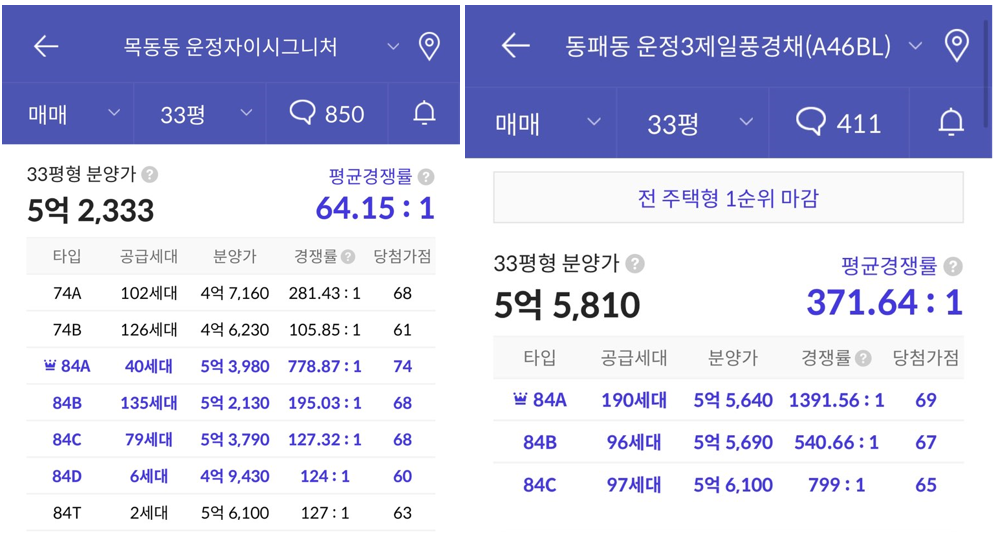997x534 pixels.
Task: Click 전 주택형 1순위 마감 banner
Action: click(x=728, y=198)
